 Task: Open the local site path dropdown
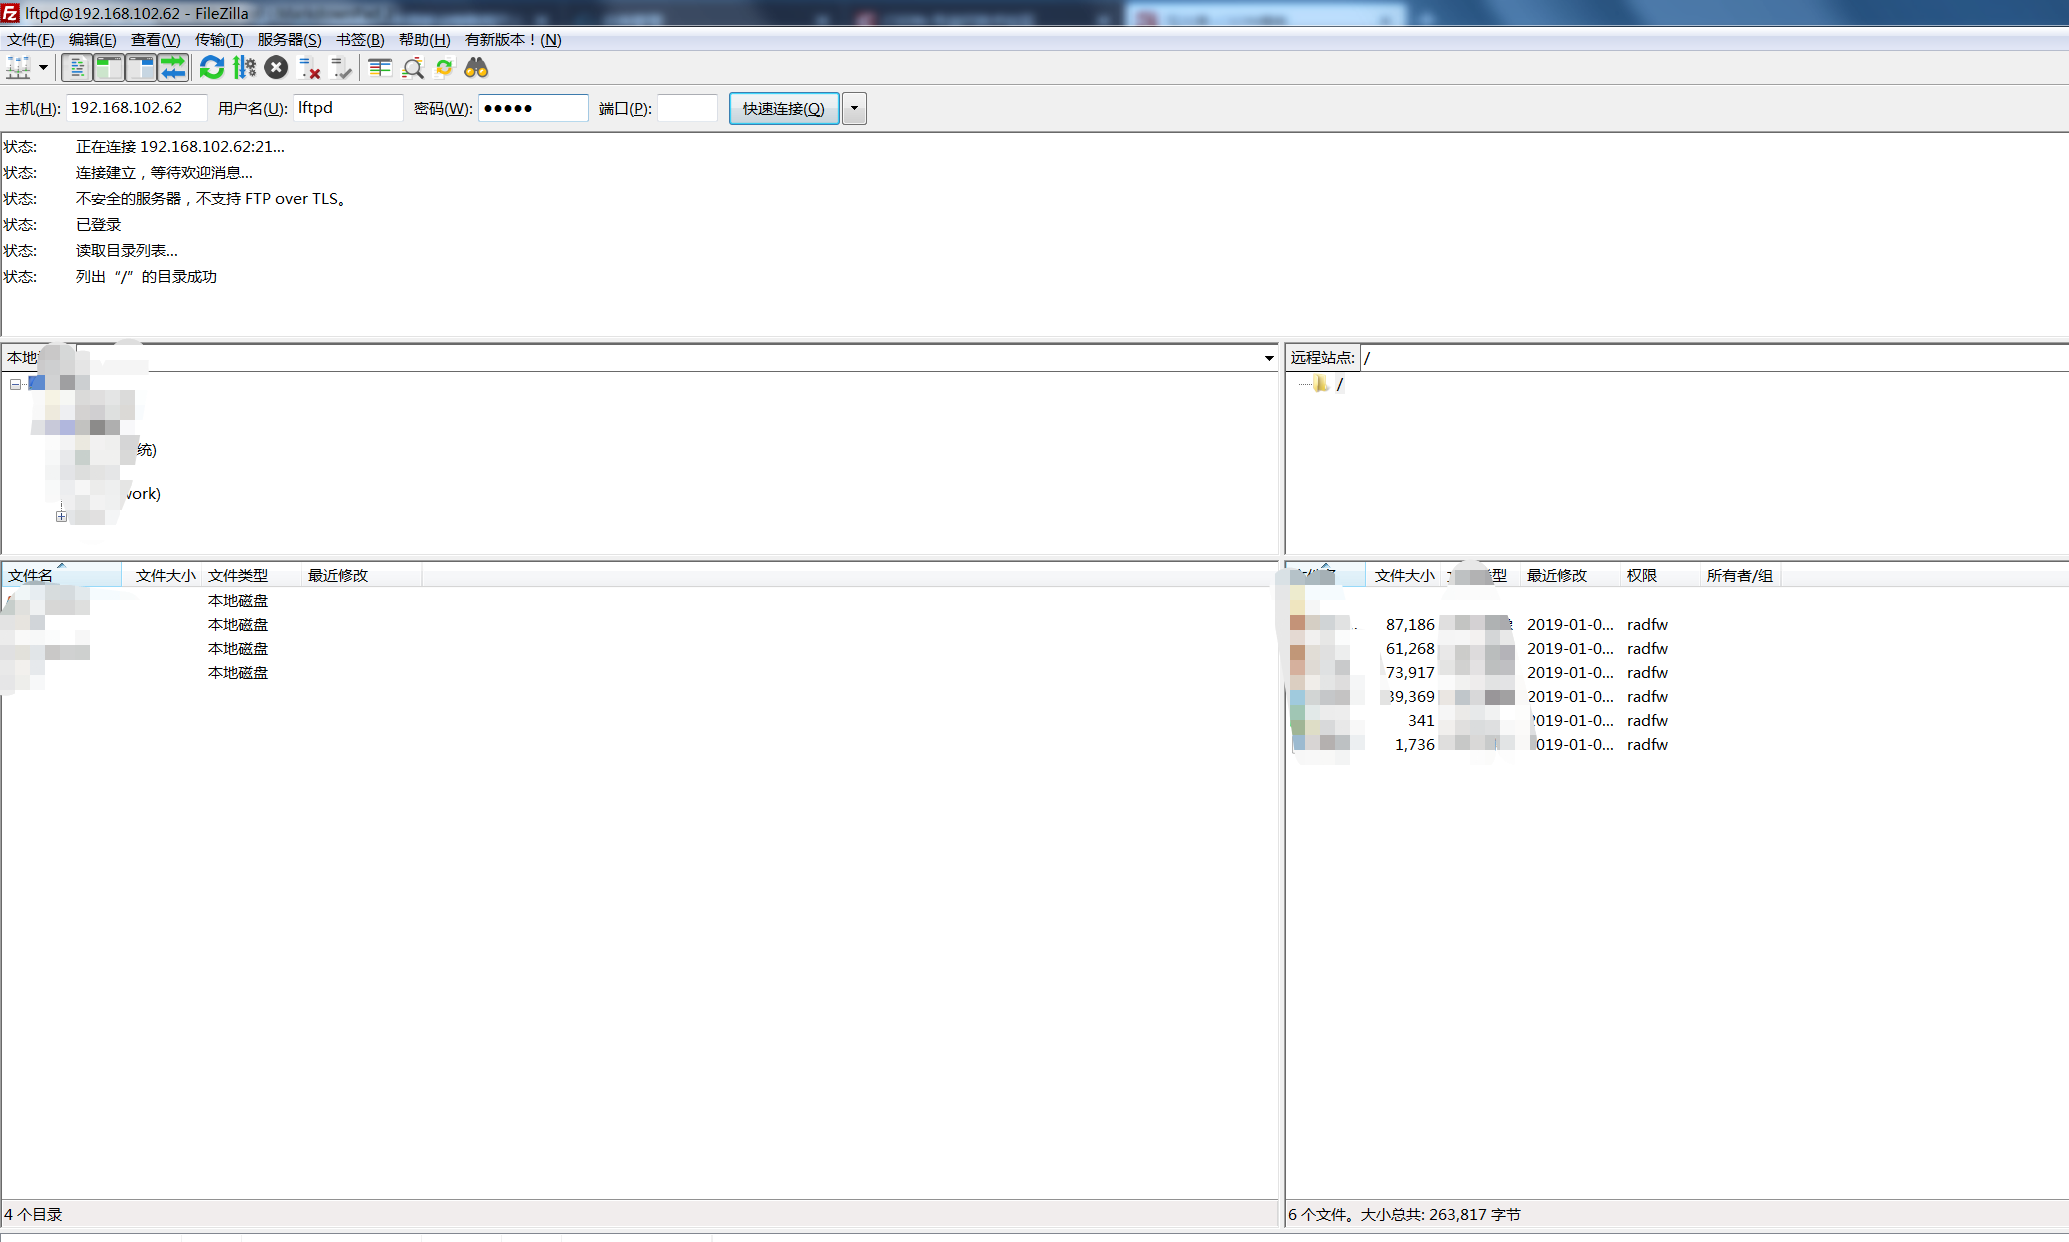(1269, 358)
